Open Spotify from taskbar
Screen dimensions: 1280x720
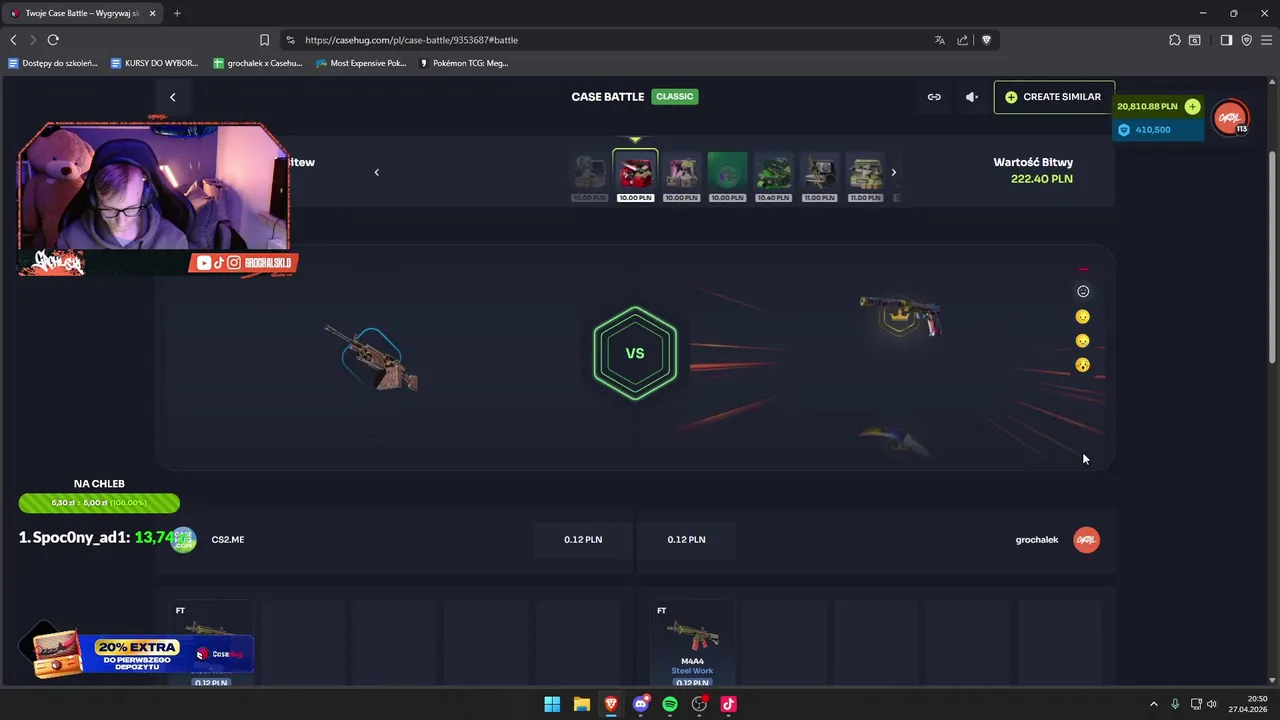coord(670,704)
